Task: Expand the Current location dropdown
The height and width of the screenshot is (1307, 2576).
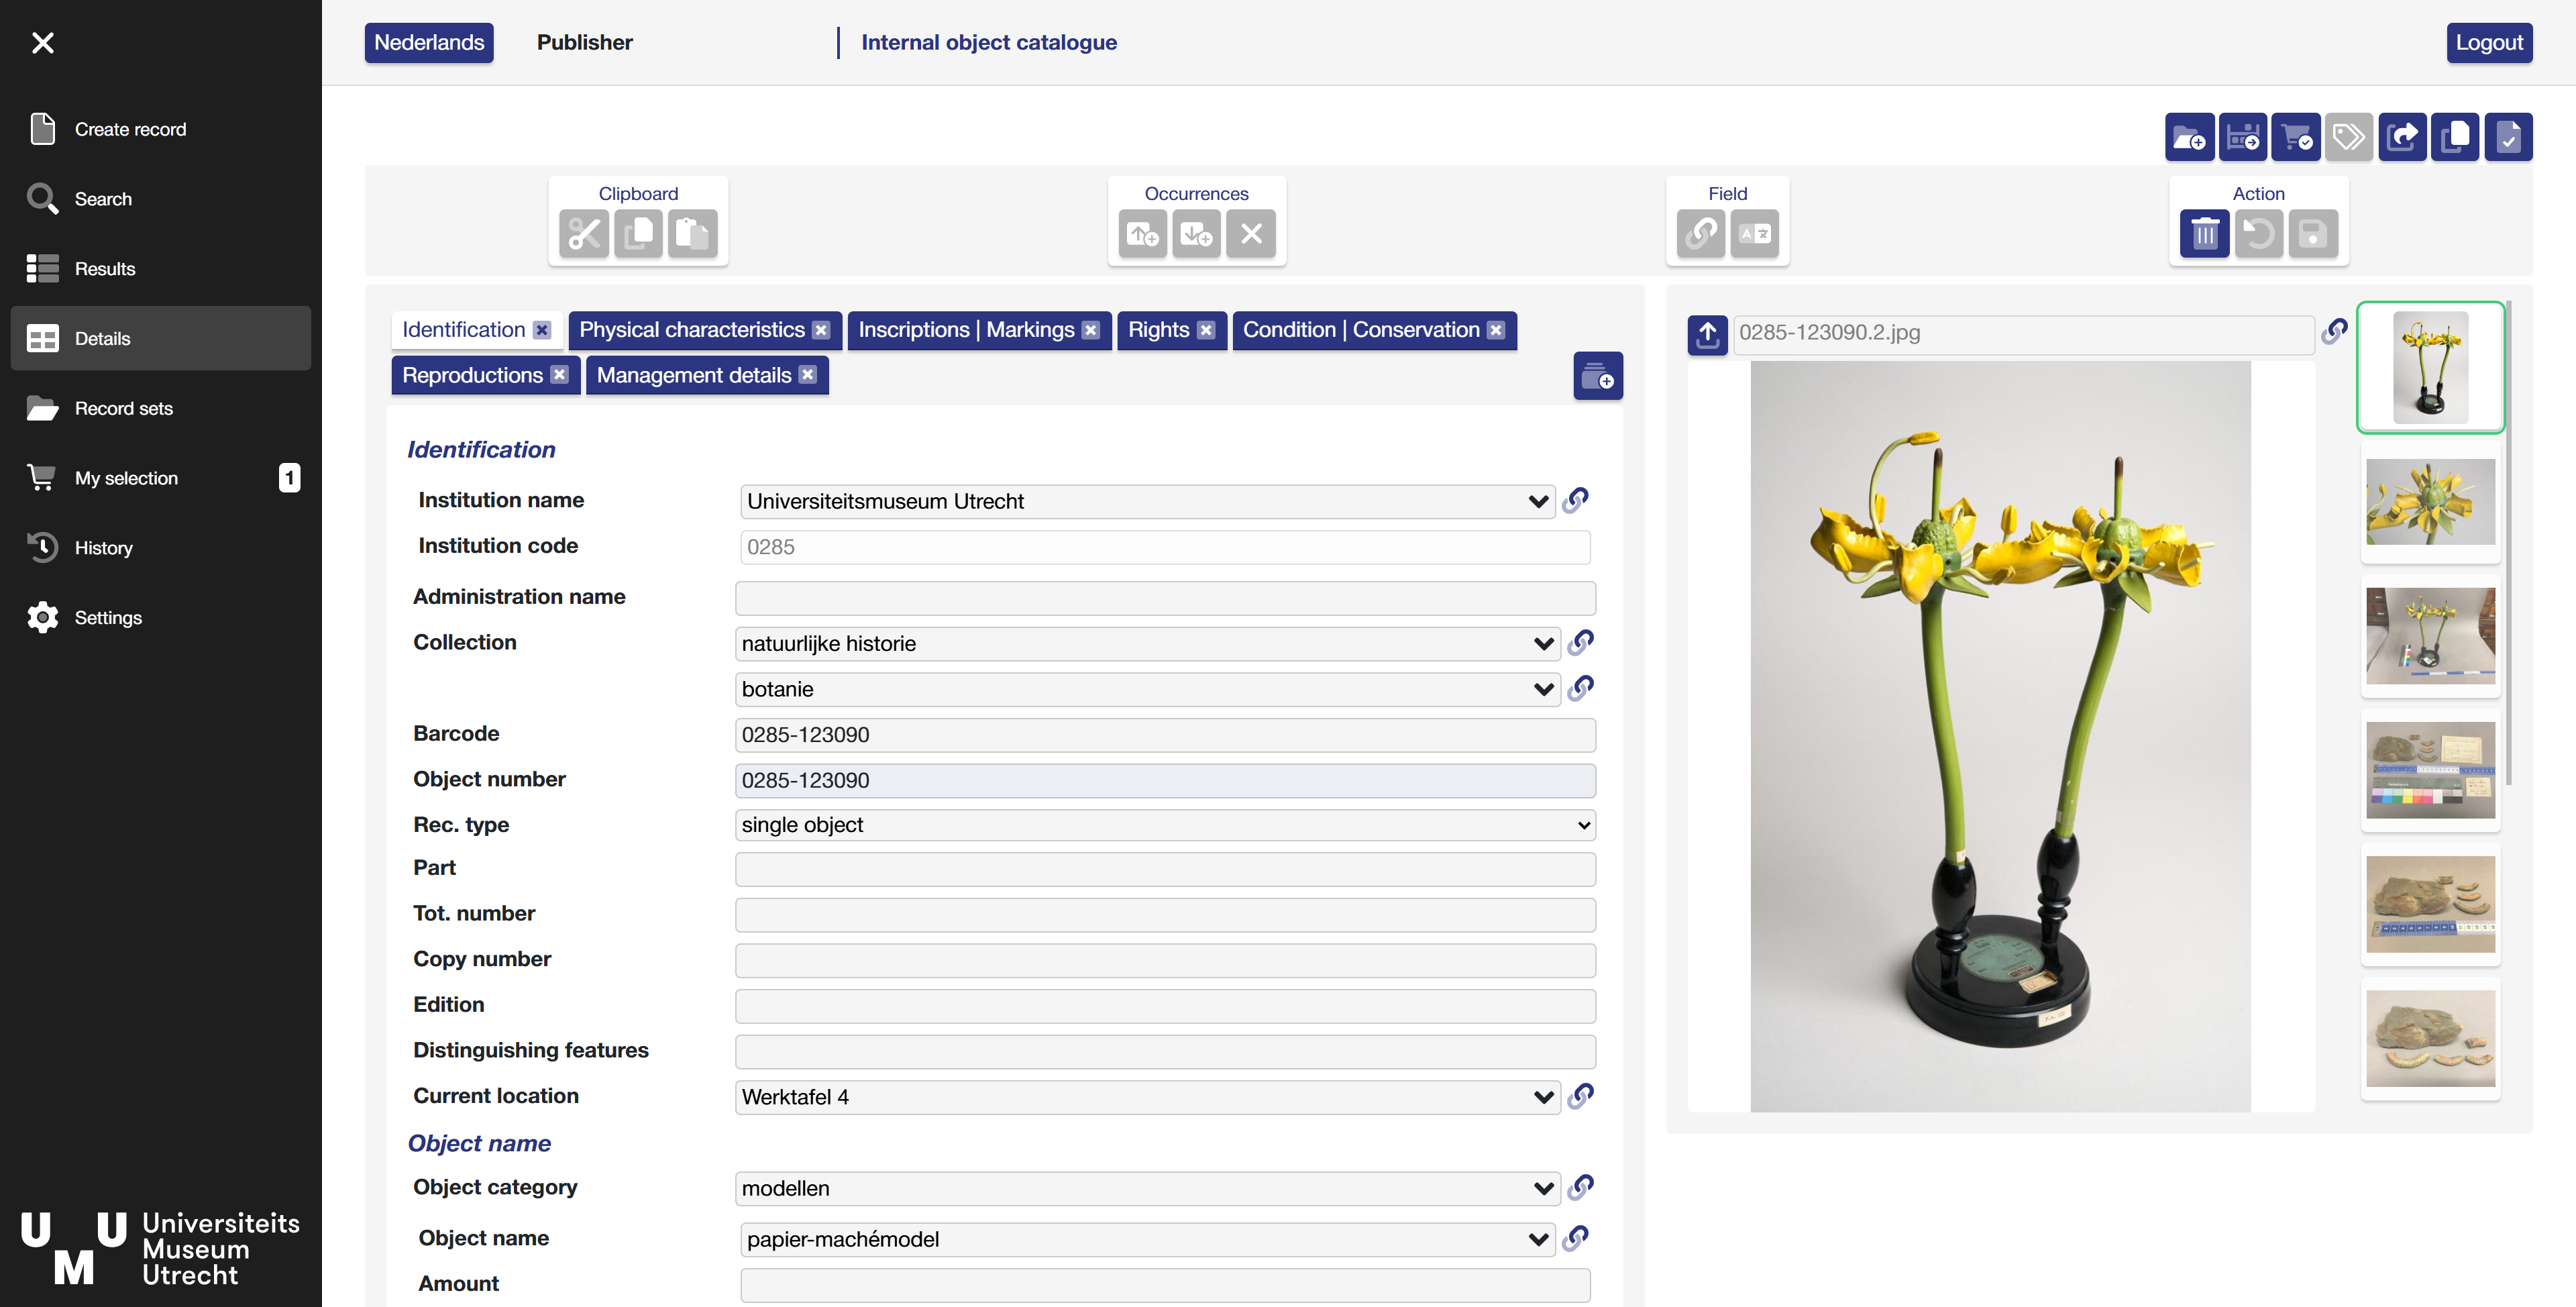Action: coord(1543,1097)
